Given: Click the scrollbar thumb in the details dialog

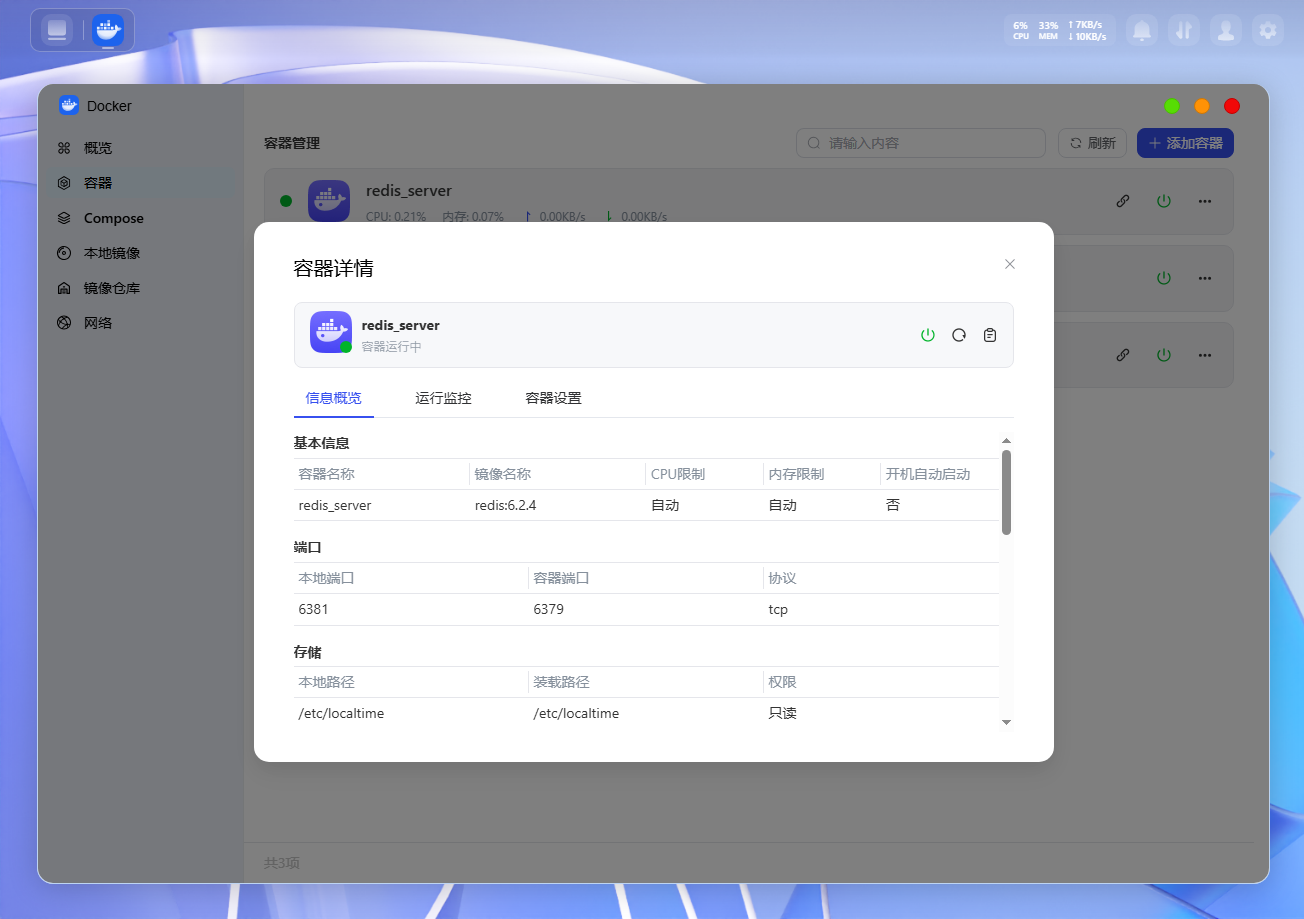Looking at the screenshot, I should [x=1006, y=492].
